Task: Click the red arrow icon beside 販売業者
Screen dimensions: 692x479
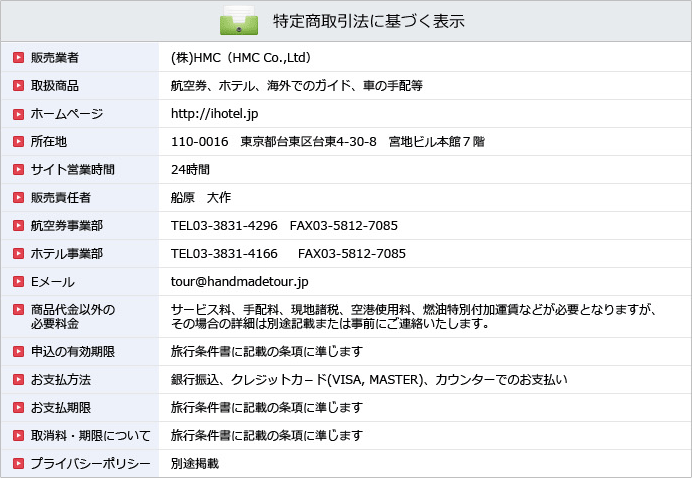Action: (18, 58)
